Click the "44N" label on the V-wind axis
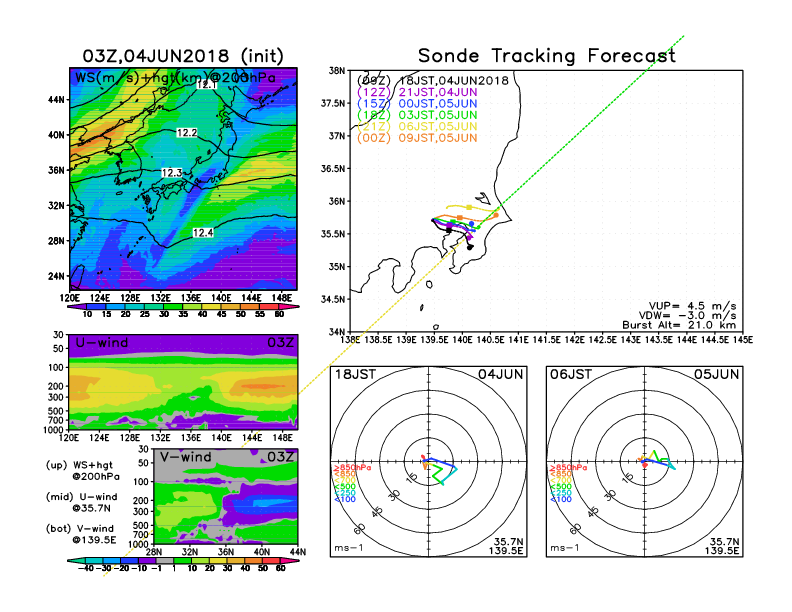Screen dimensions: 792x612 coord(298,552)
